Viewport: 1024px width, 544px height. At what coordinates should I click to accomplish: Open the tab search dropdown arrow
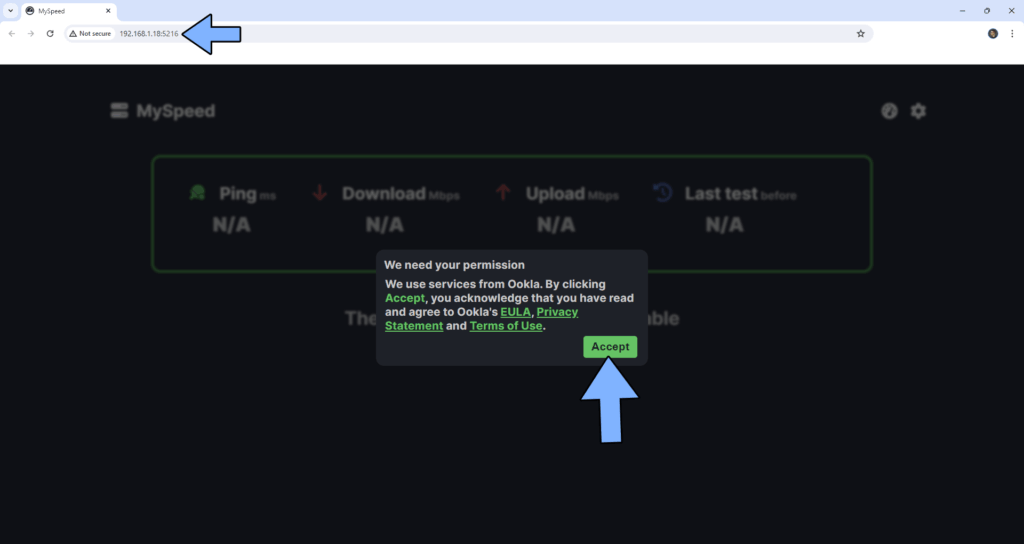[10, 10]
